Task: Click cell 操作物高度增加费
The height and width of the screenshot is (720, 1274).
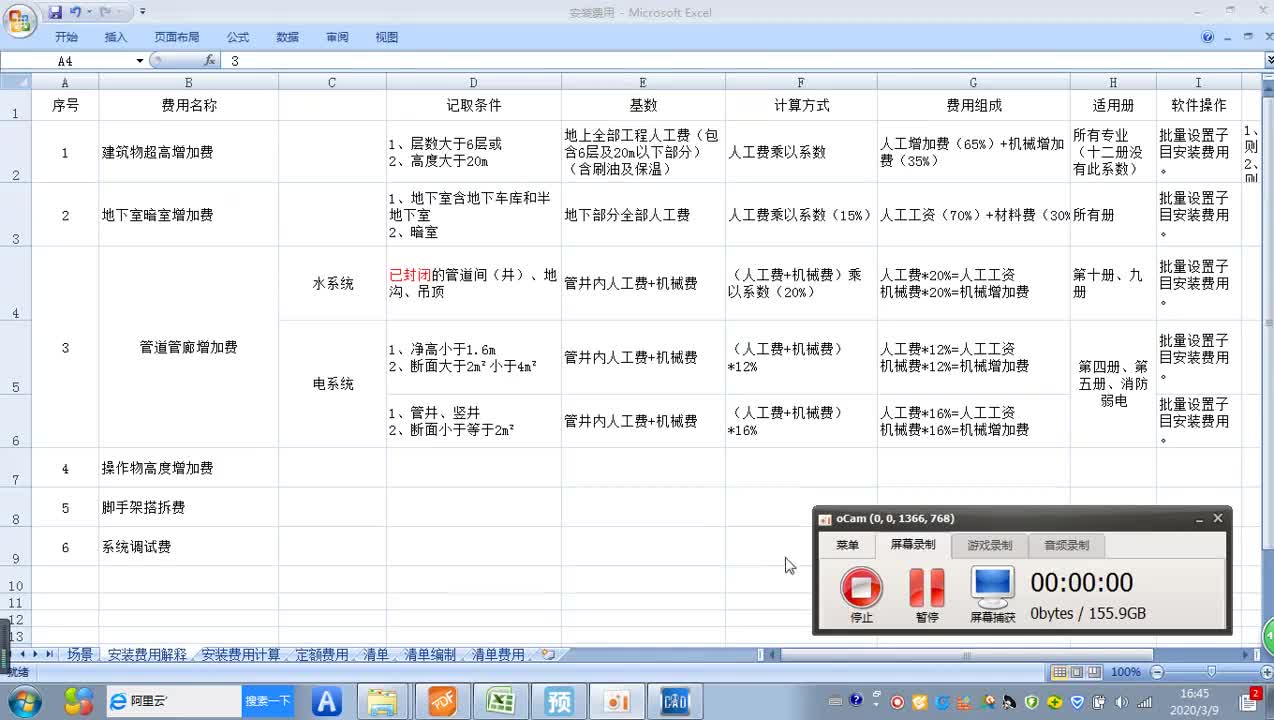Action: [189, 467]
